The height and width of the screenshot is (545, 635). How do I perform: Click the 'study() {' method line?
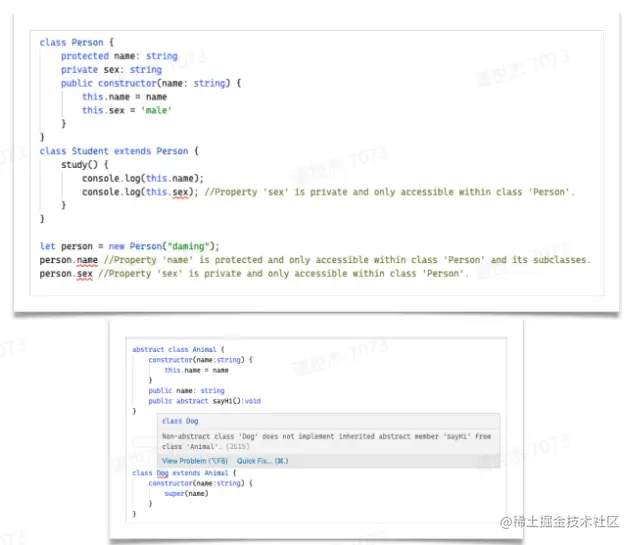coord(85,164)
